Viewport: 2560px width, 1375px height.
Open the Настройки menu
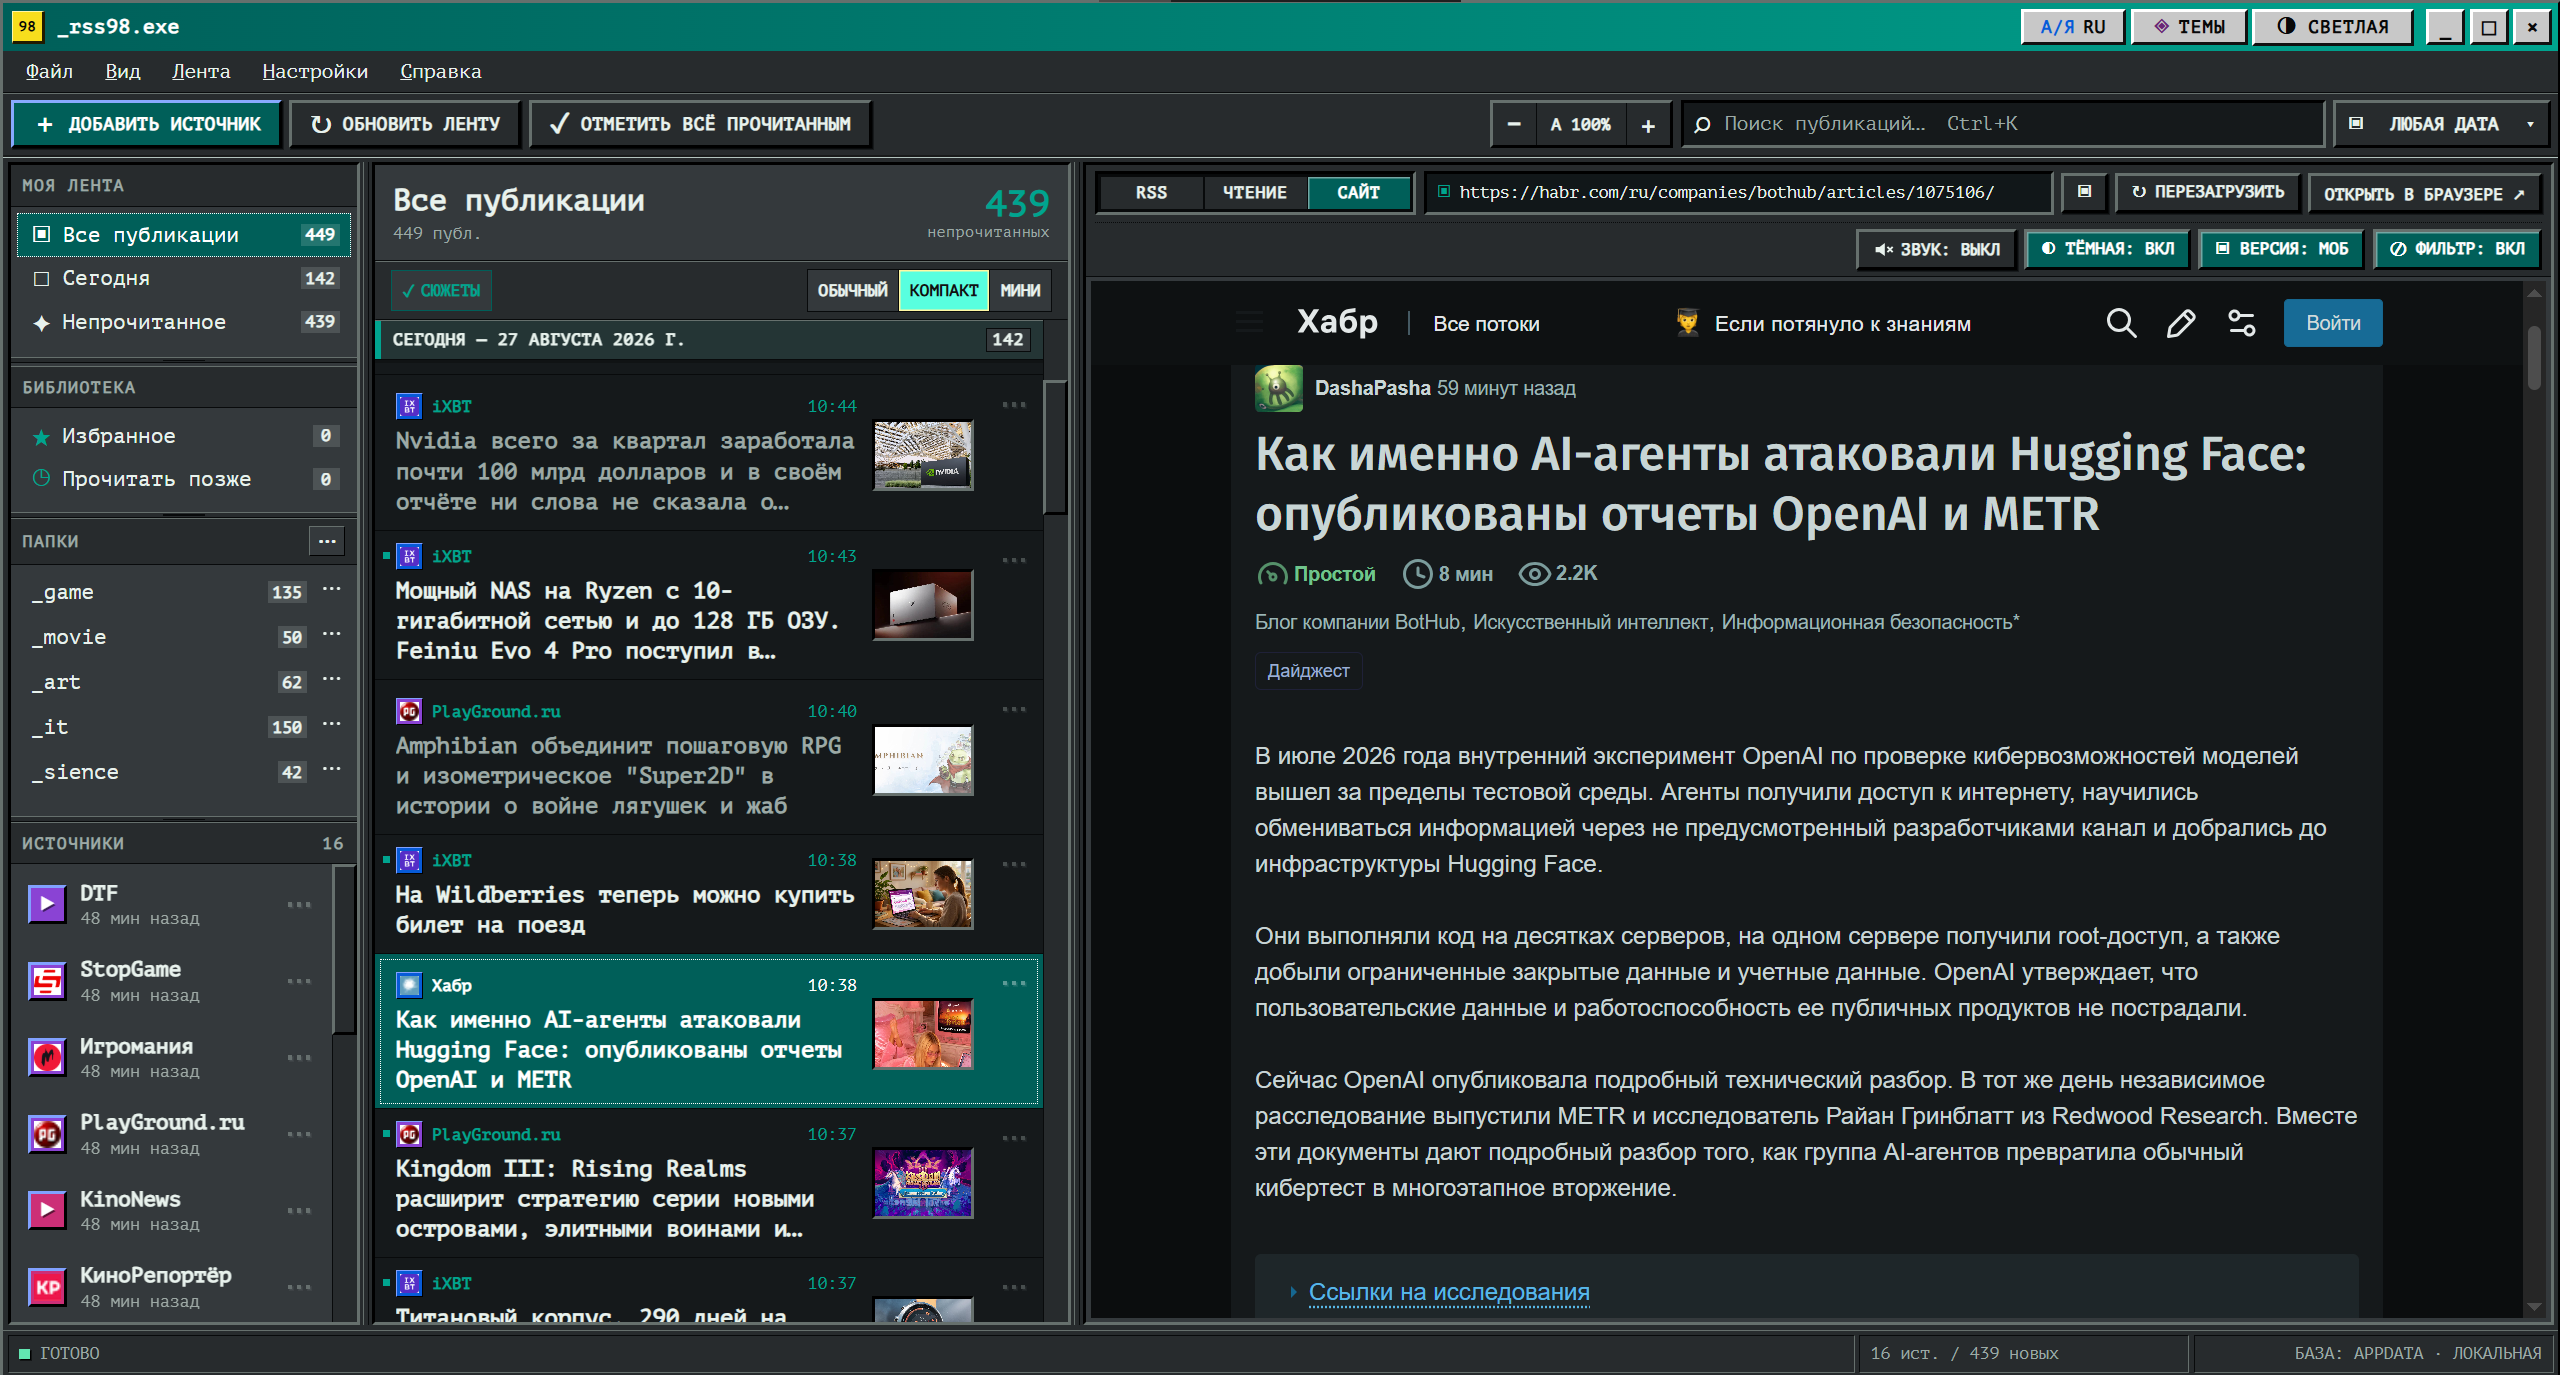[315, 71]
